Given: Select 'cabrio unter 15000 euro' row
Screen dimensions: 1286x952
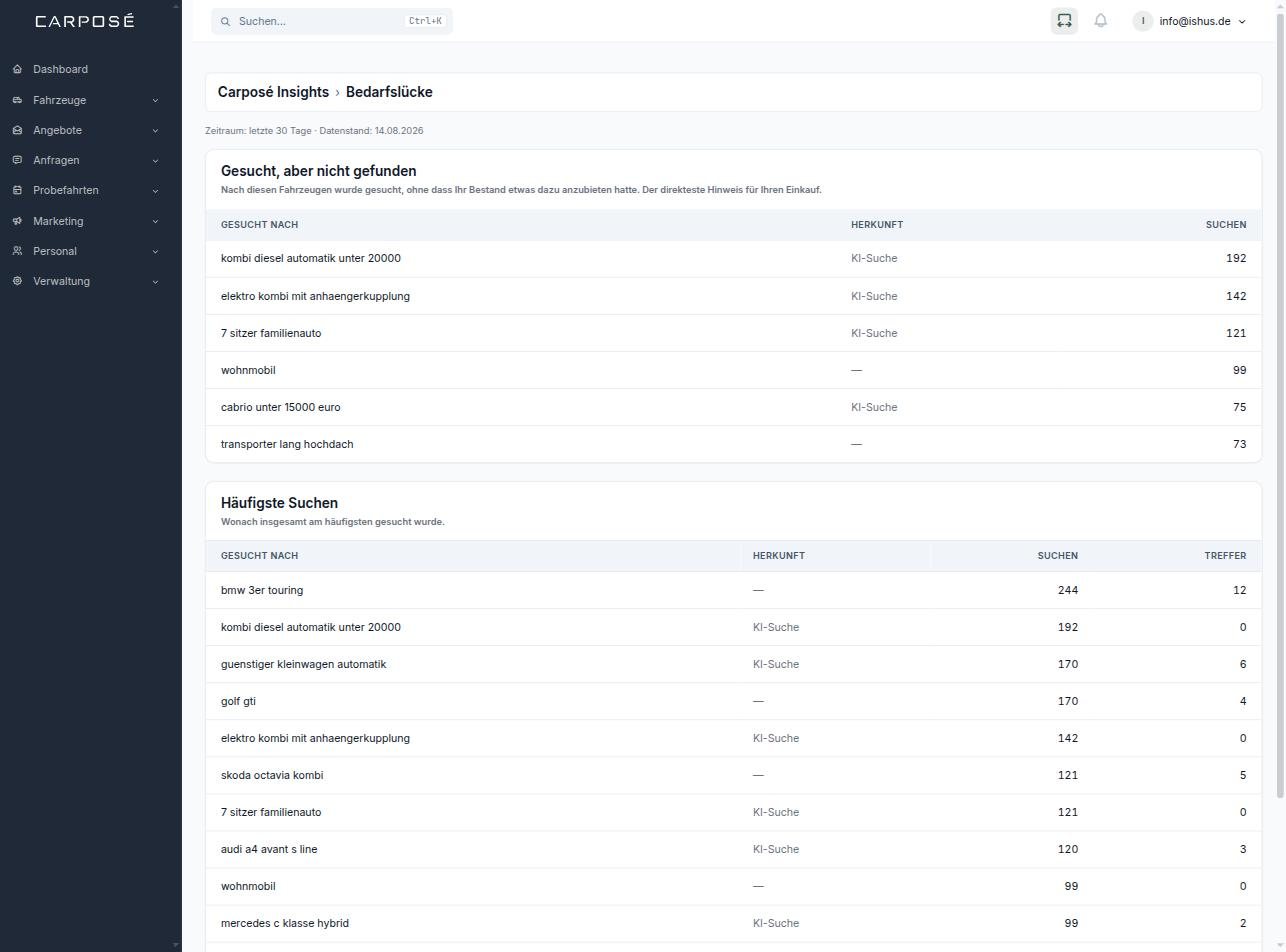Looking at the screenshot, I should point(733,407).
